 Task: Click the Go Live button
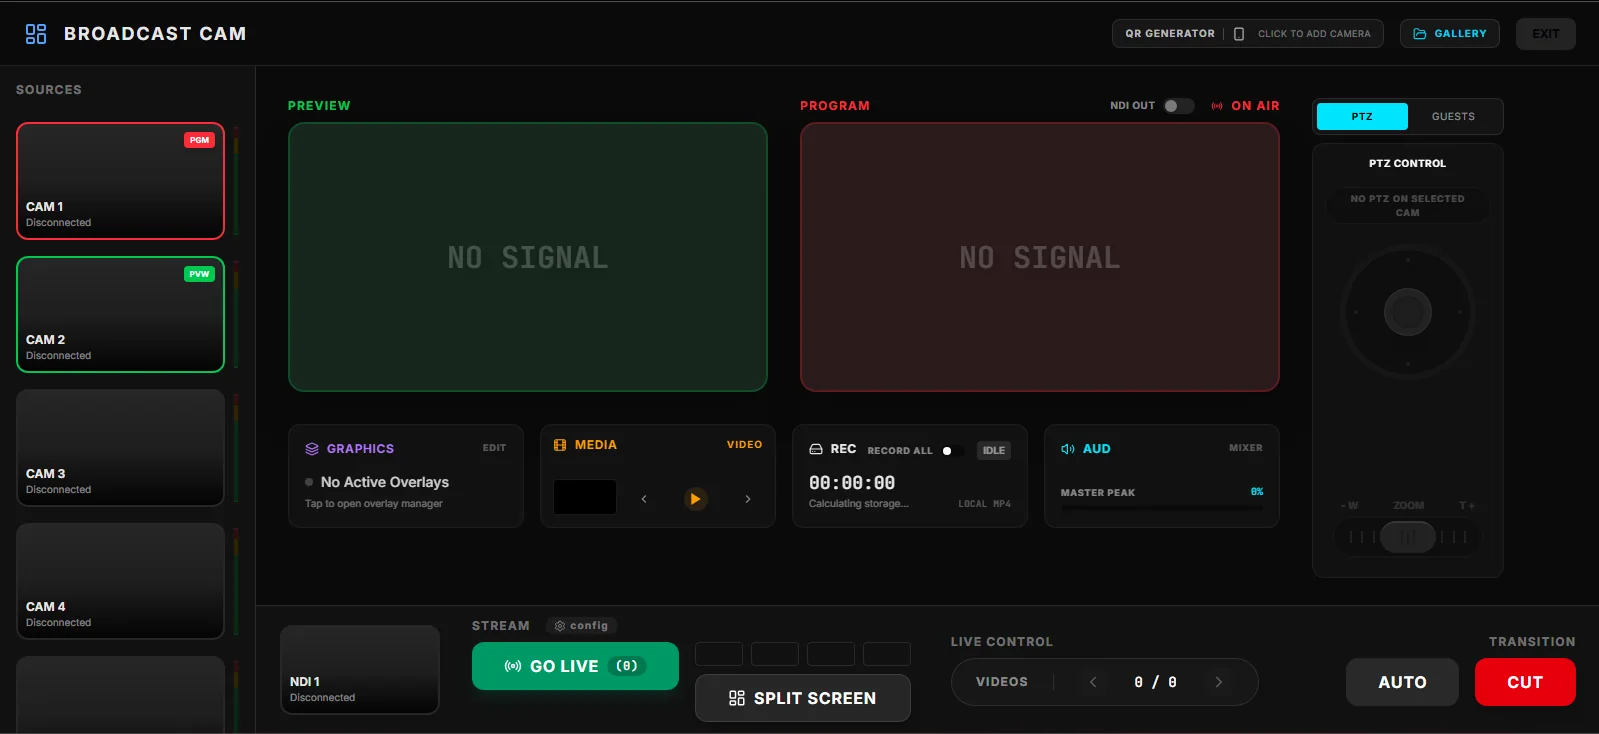click(x=575, y=666)
